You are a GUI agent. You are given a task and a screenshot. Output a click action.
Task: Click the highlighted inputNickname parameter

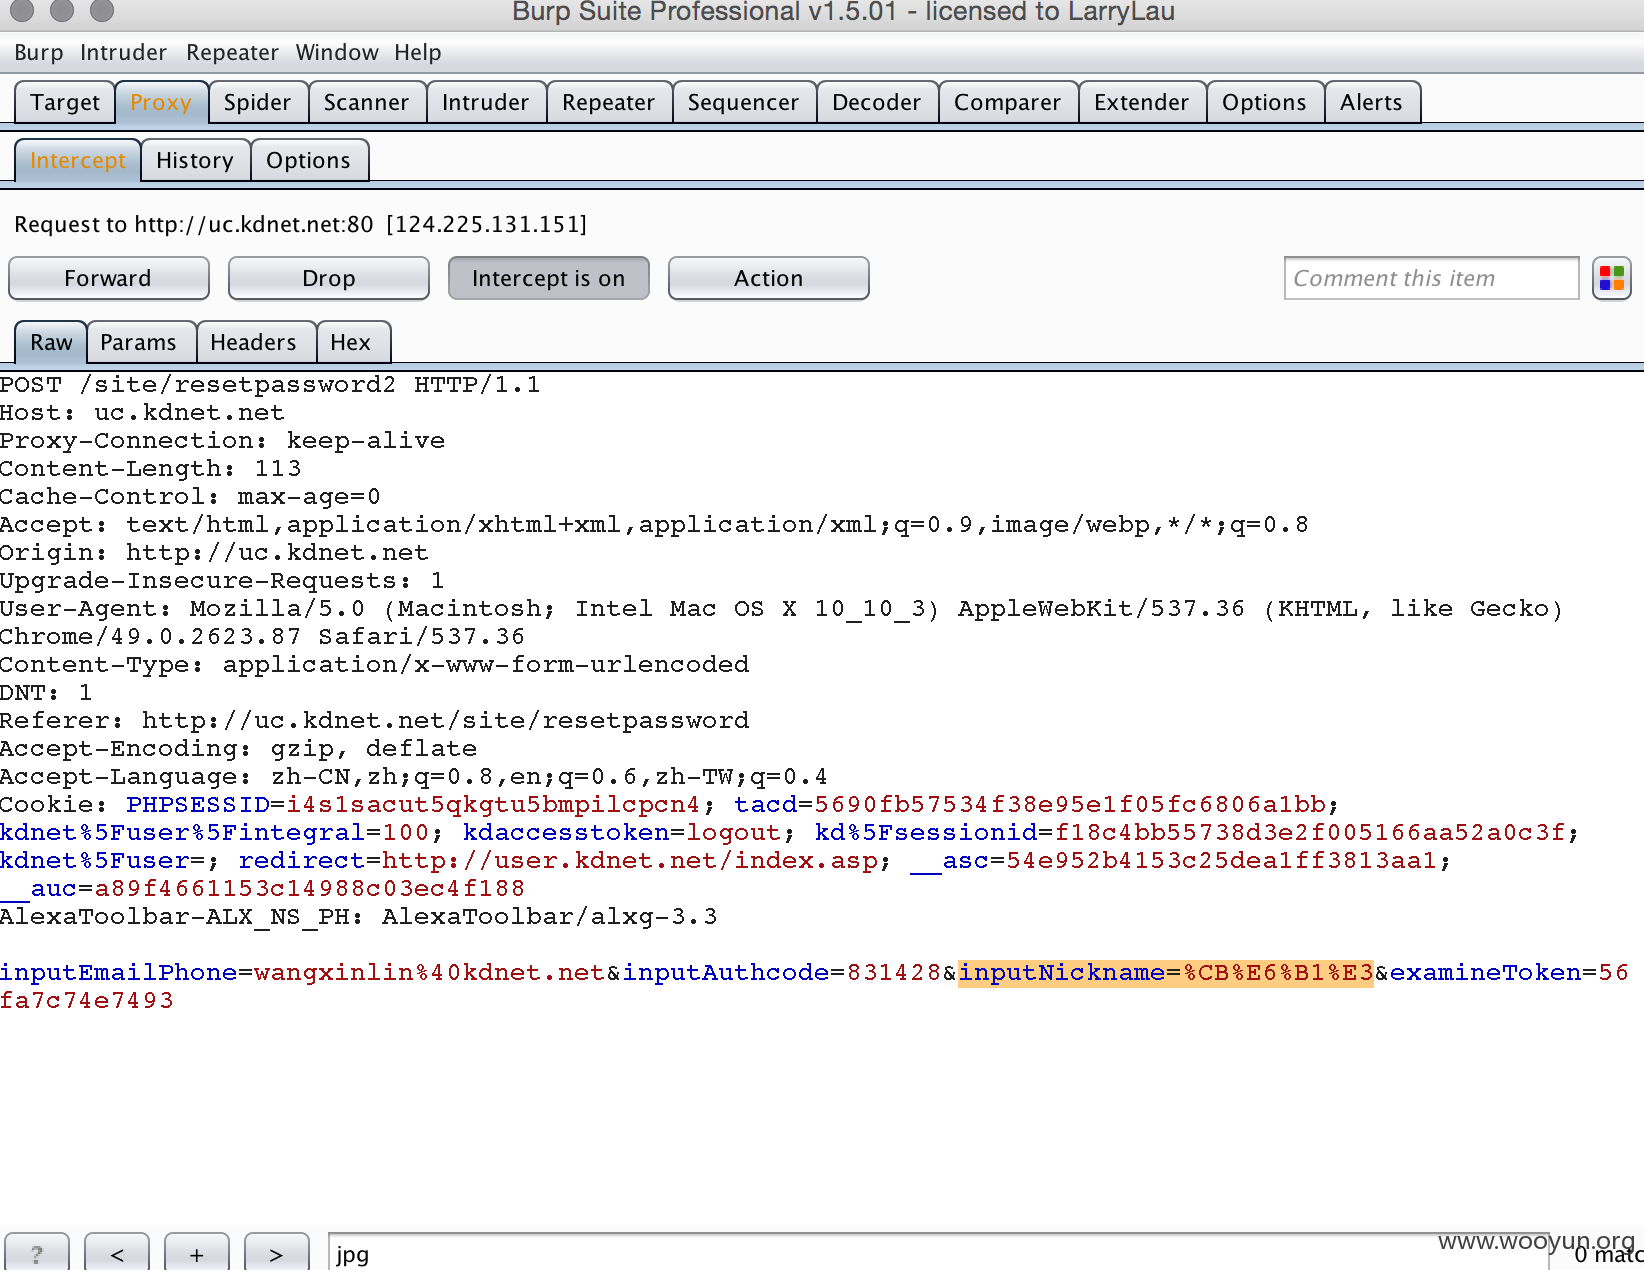pos(1165,972)
